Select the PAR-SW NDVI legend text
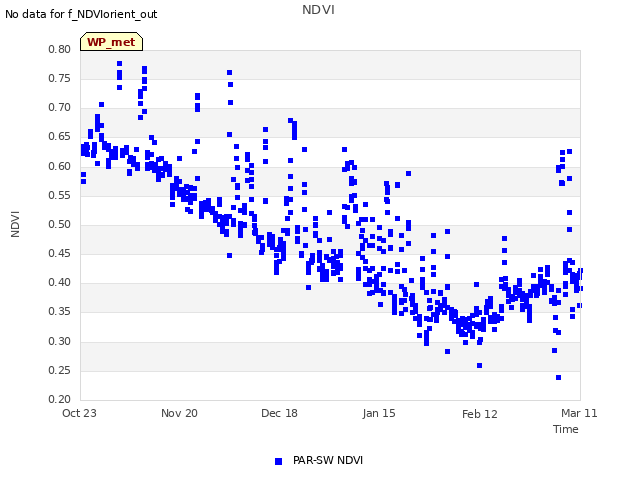The height and width of the screenshot is (480, 640). (328, 460)
